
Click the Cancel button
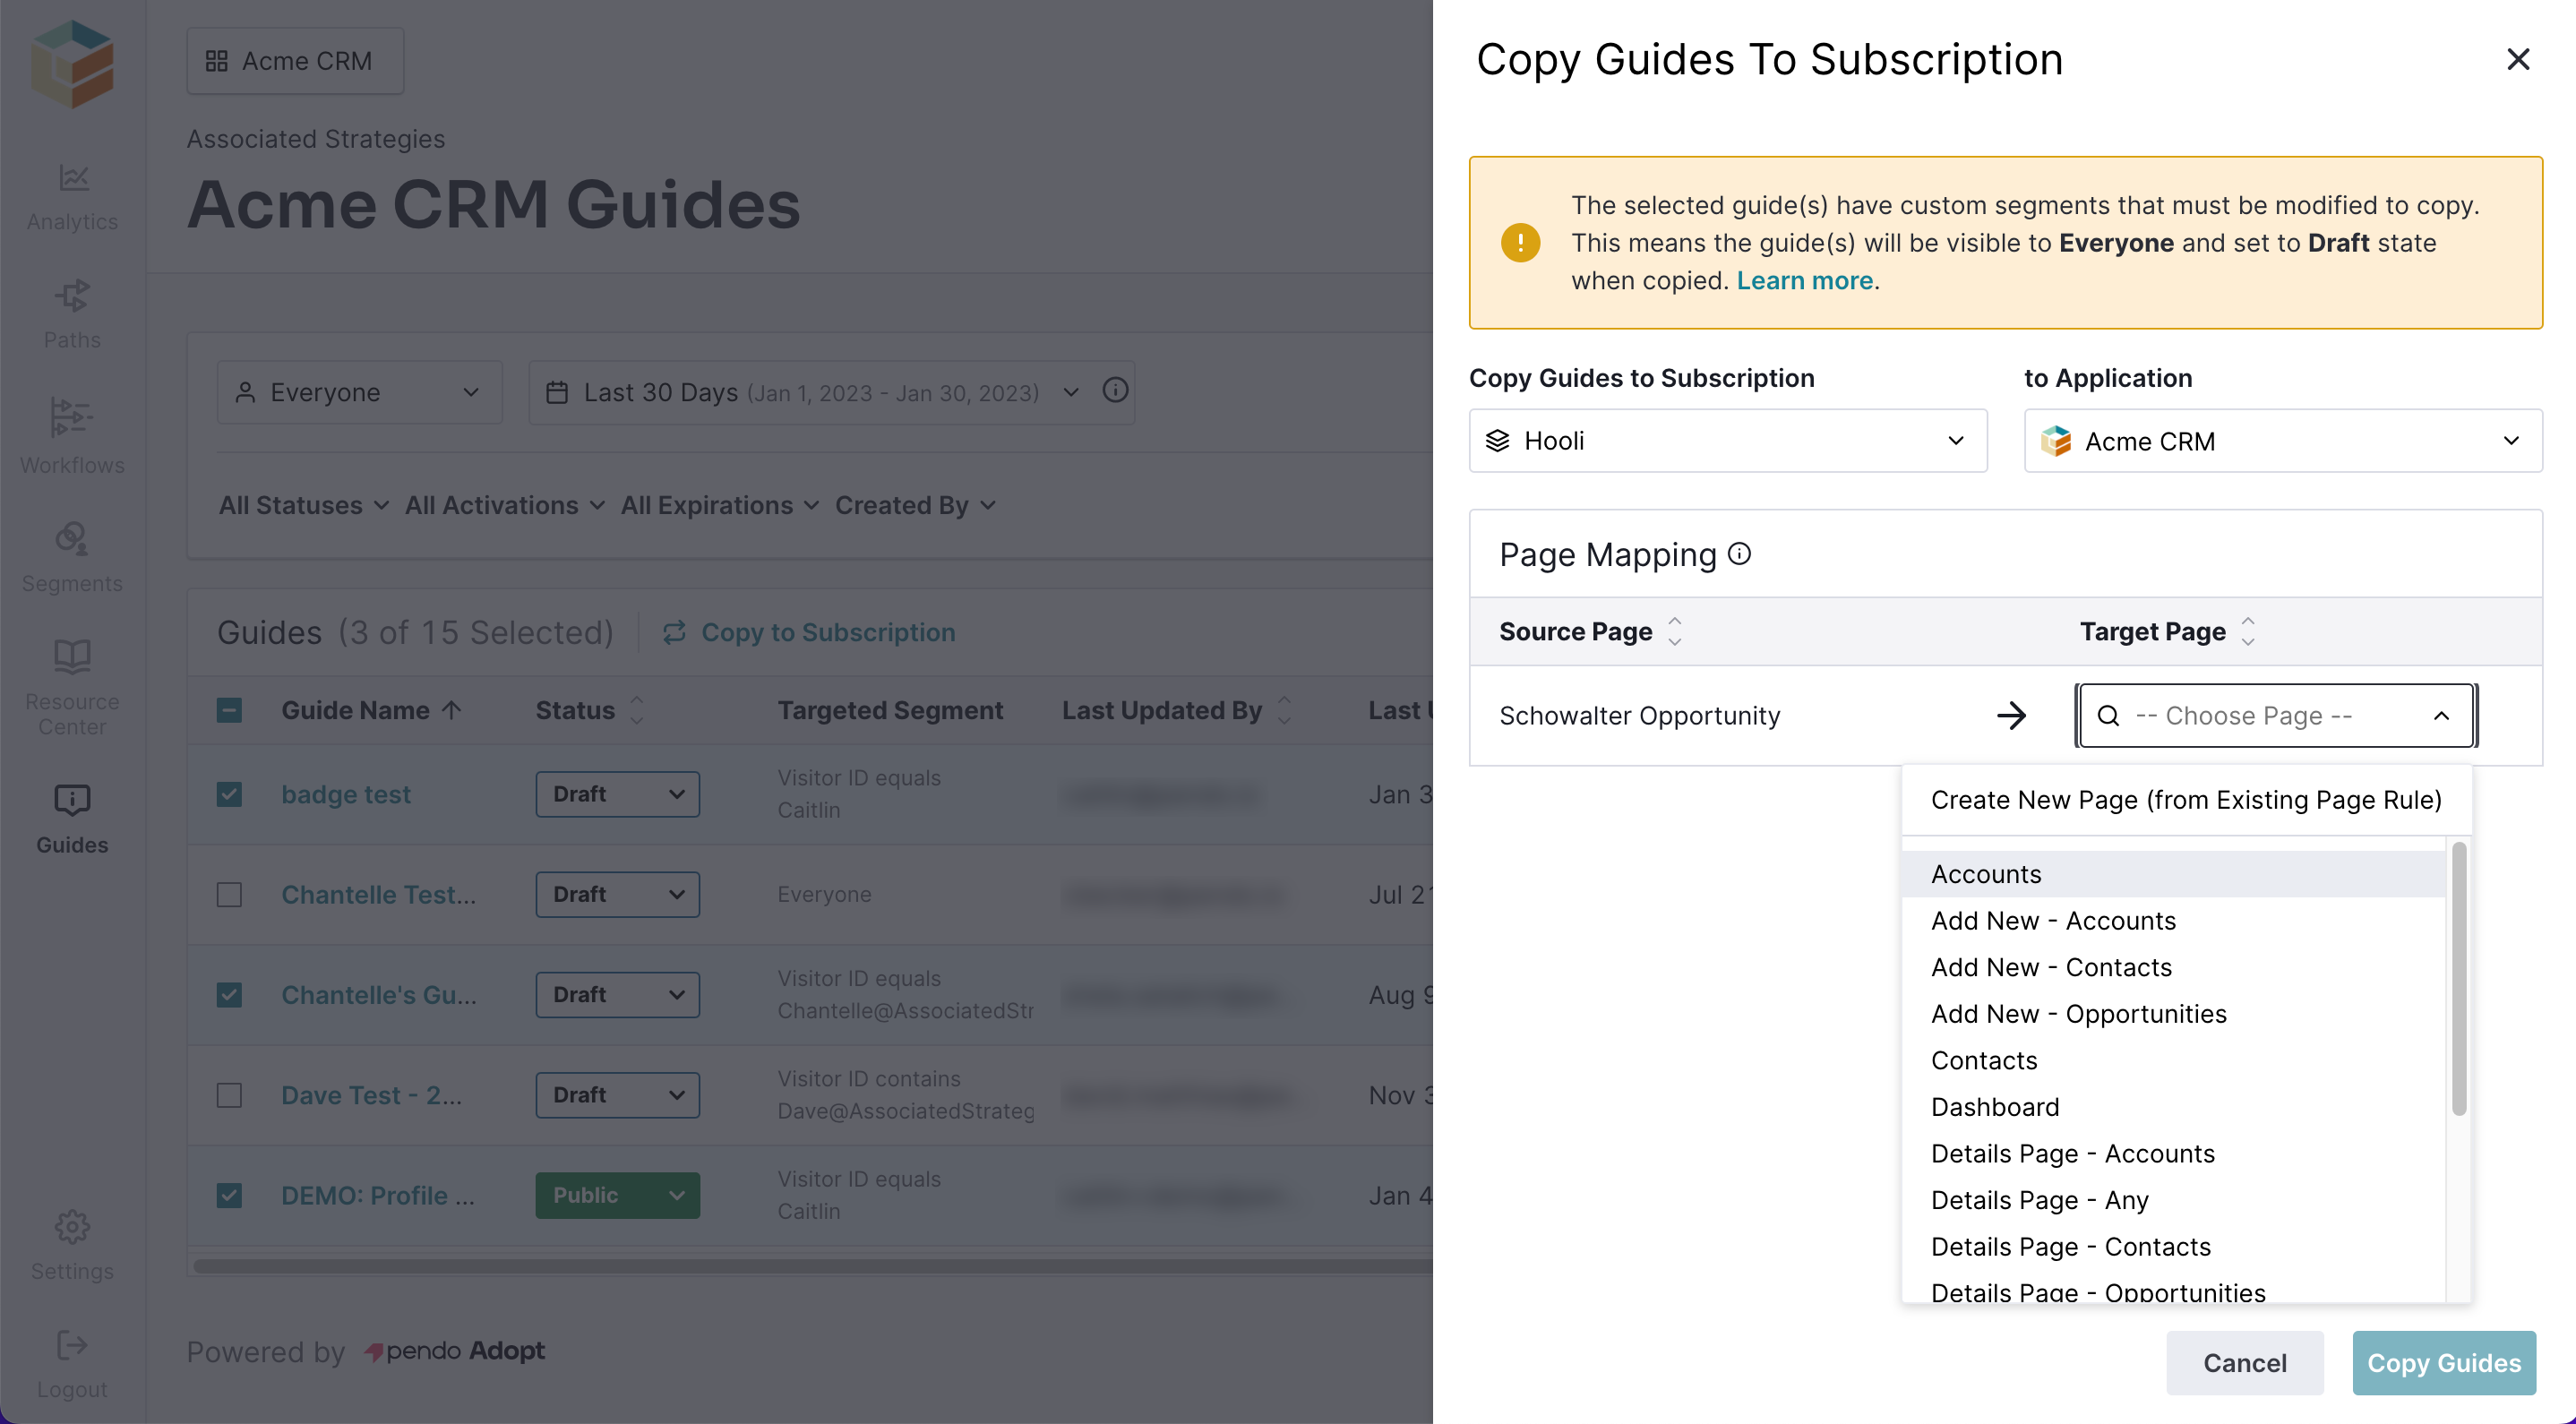tap(2244, 1362)
